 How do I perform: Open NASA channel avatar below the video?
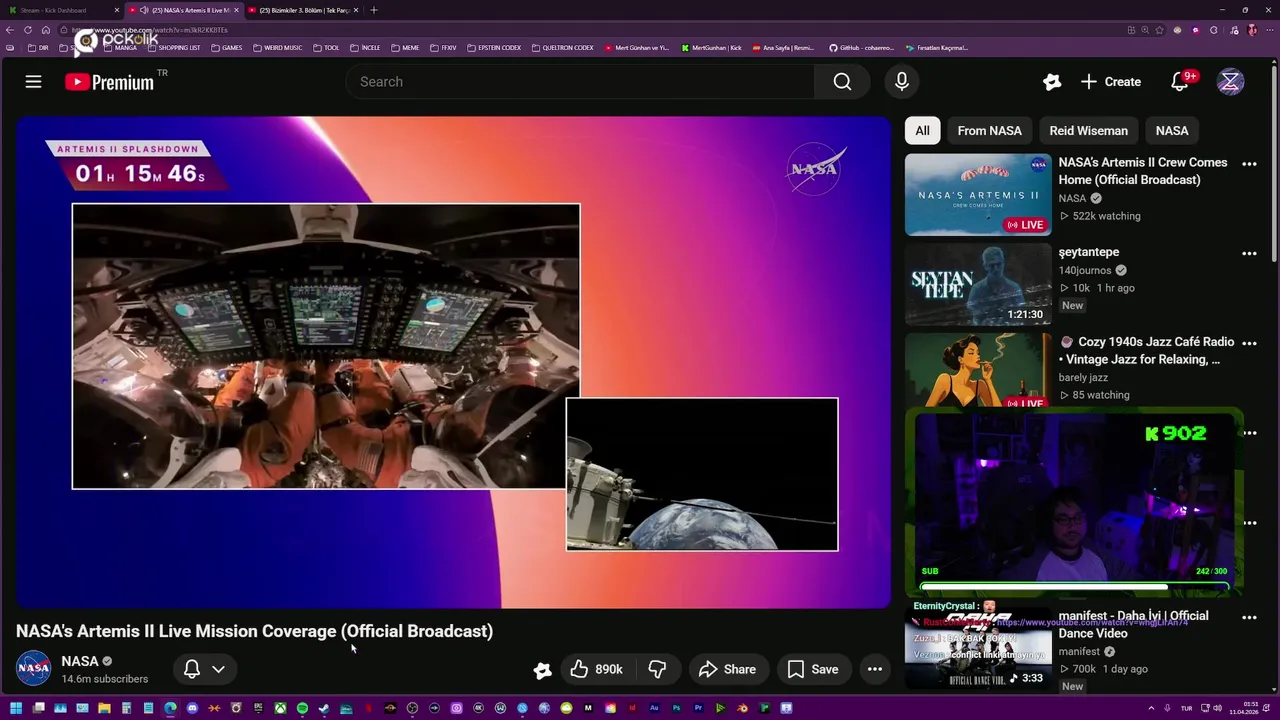pyautogui.click(x=33, y=668)
